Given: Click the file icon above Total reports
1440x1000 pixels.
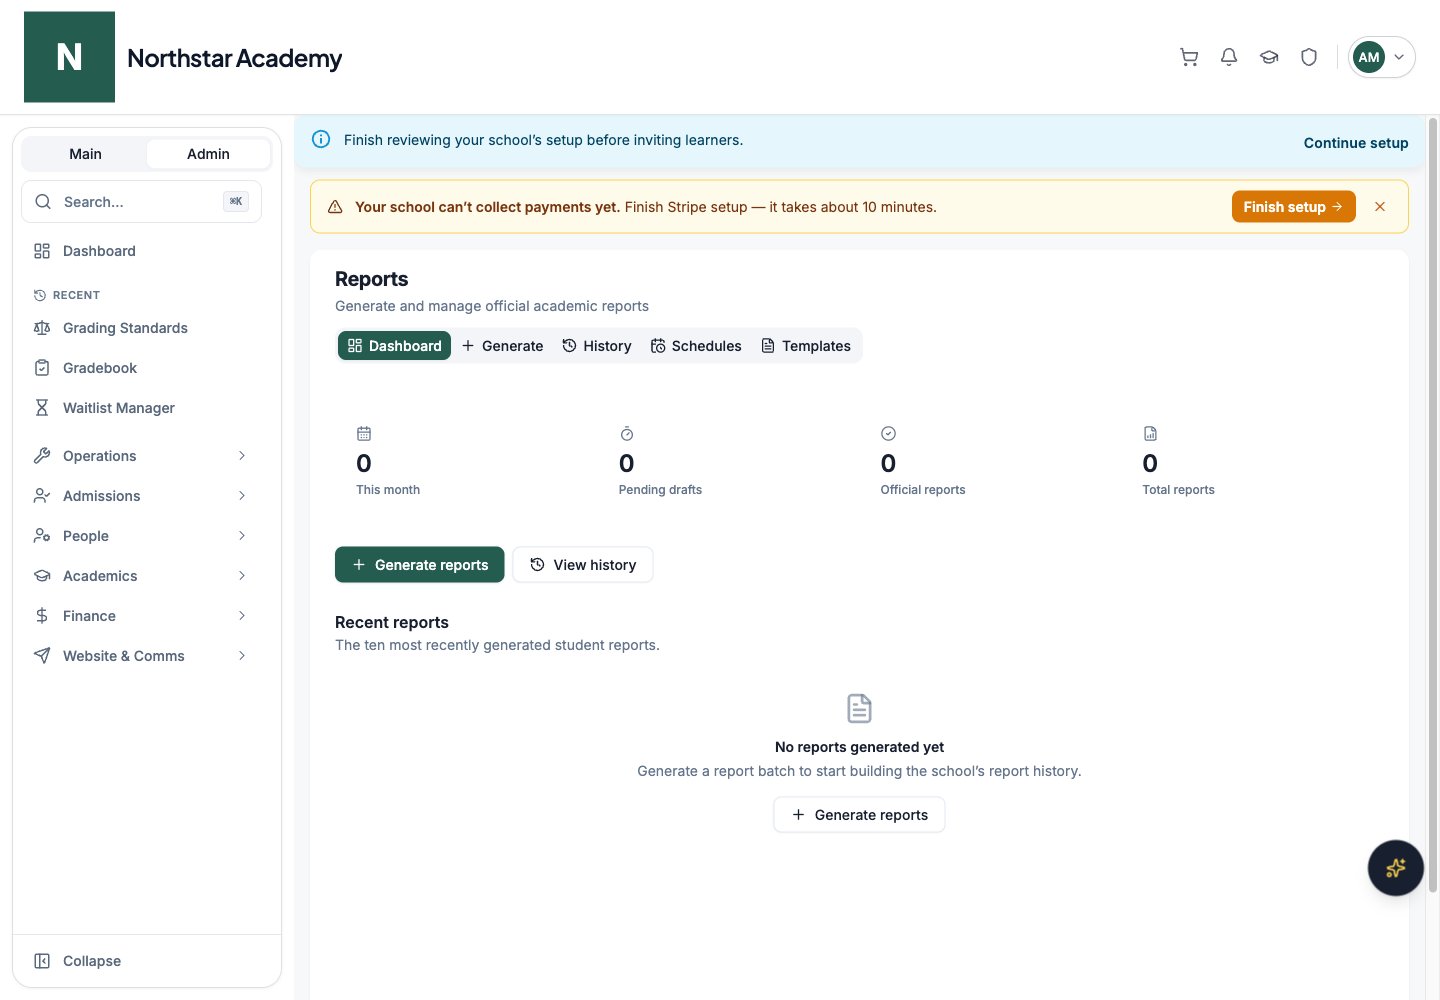Looking at the screenshot, I should pyautogui.click(x=1150, y=434).
